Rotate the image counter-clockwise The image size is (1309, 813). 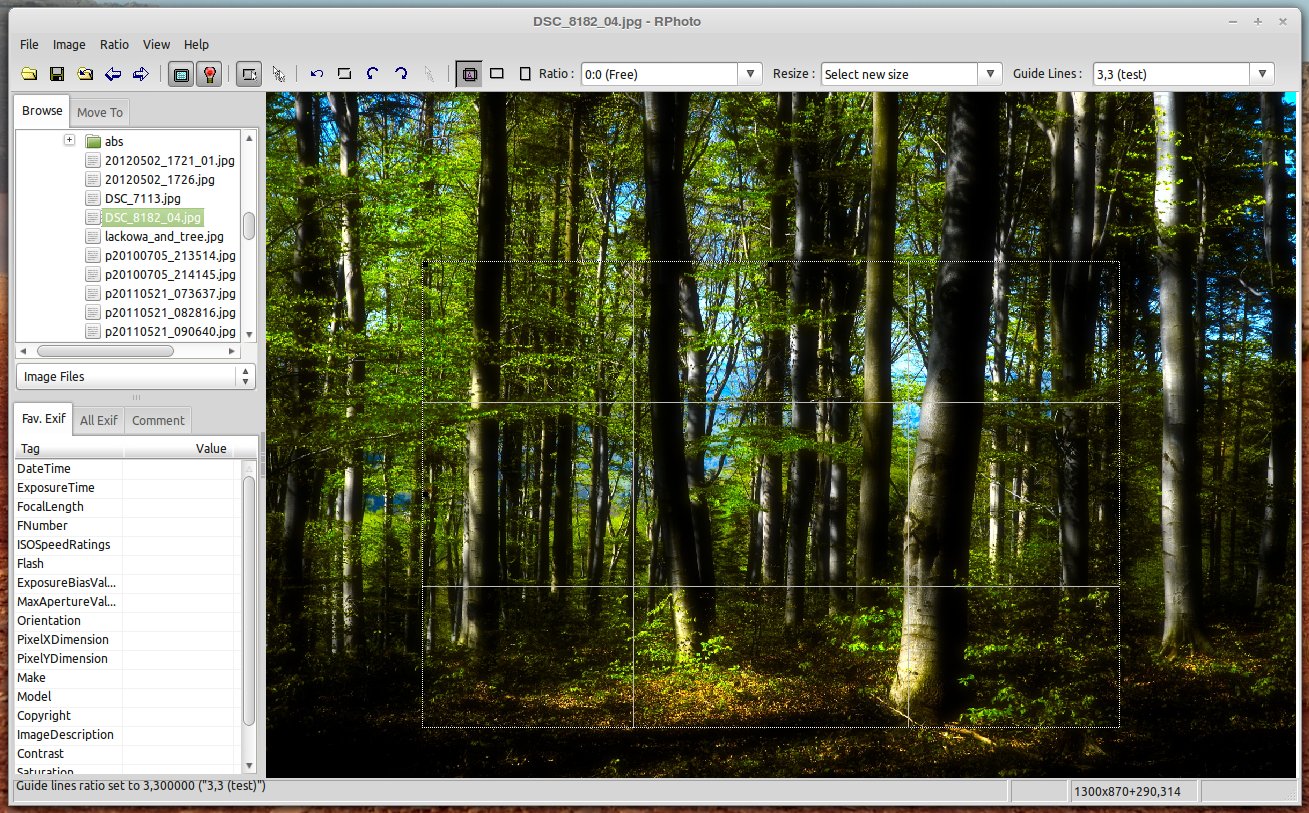pos(373,74)
